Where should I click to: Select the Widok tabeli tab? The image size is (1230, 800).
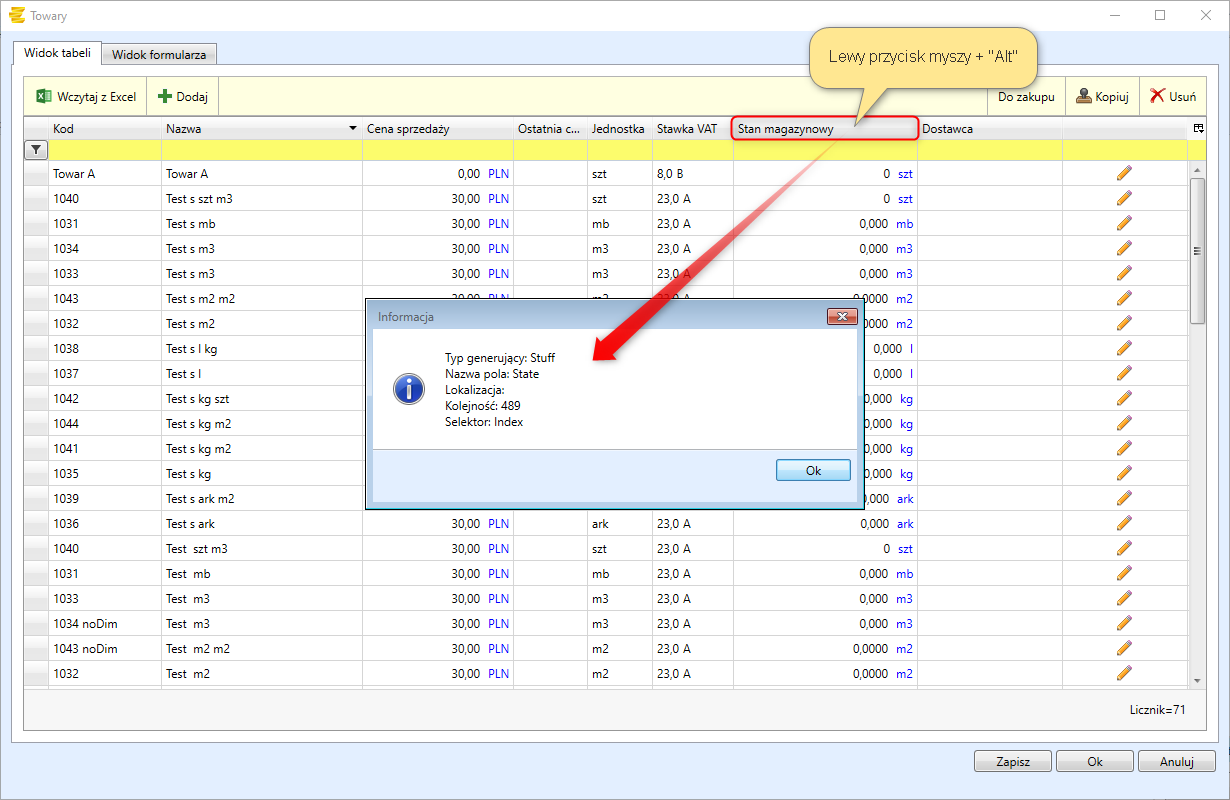[57, 53]
